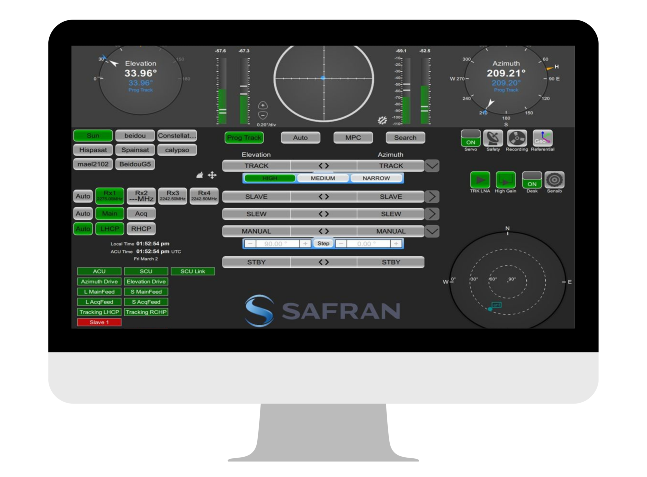
Task: Collapse the TRACK row chevron
Action: tap(432, 165)
